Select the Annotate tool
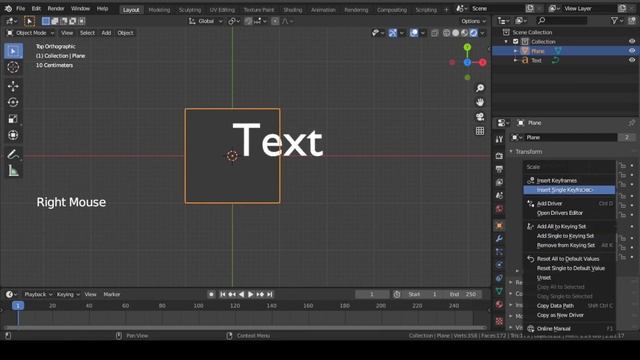 click(x=13, y=154)
